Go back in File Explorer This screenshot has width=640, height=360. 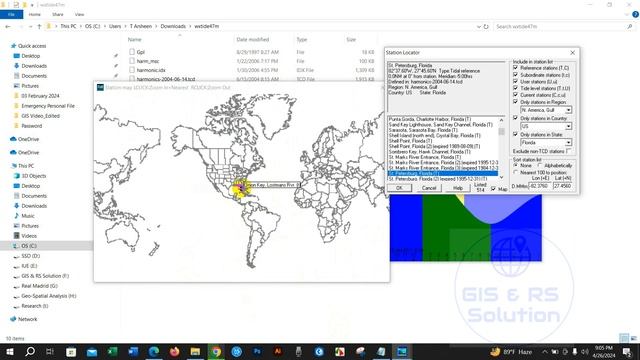click(8, 27)
